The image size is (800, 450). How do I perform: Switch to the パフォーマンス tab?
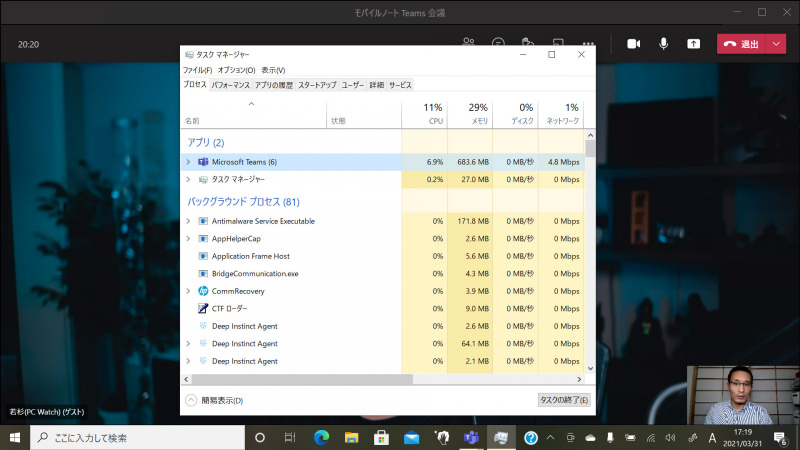click(x=231, y=85)
